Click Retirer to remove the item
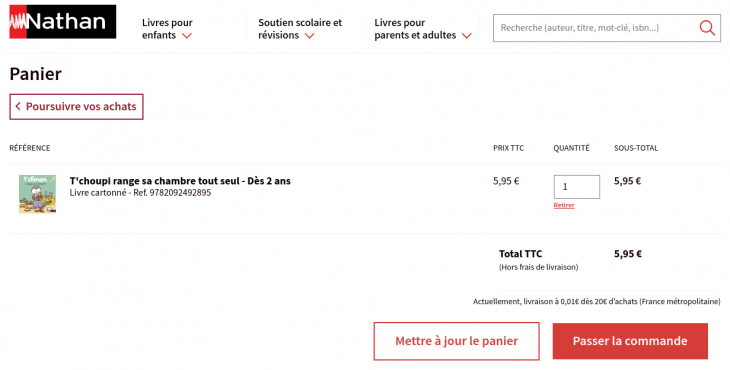 (x=564, y=205)
